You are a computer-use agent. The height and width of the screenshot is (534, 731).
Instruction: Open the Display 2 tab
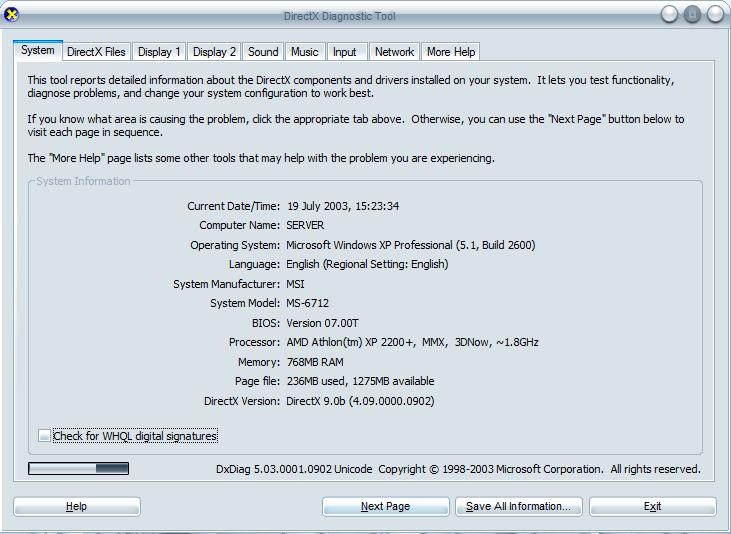pos(214,52)
